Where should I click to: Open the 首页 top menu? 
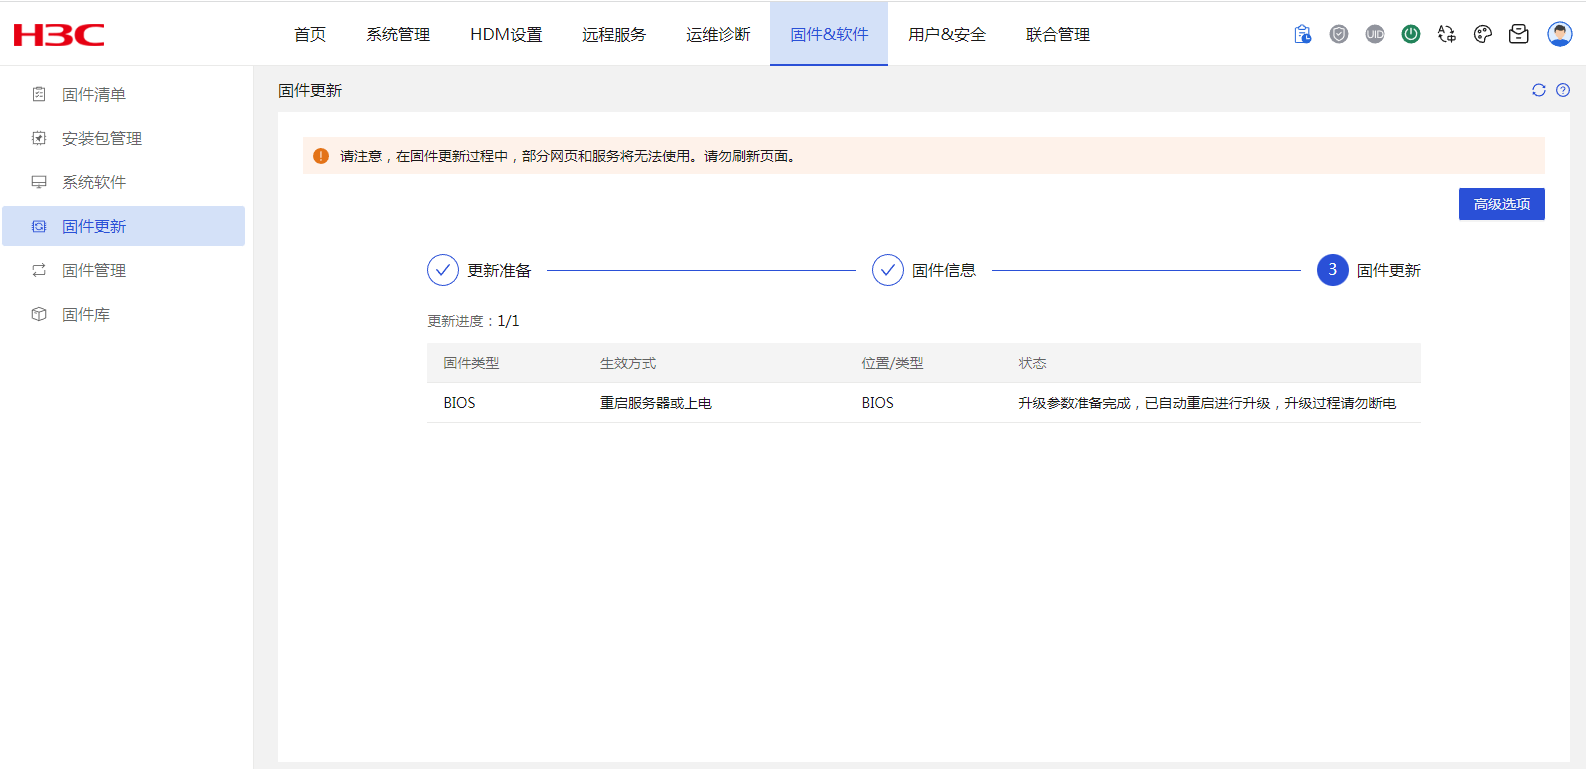tap(310, 34)
